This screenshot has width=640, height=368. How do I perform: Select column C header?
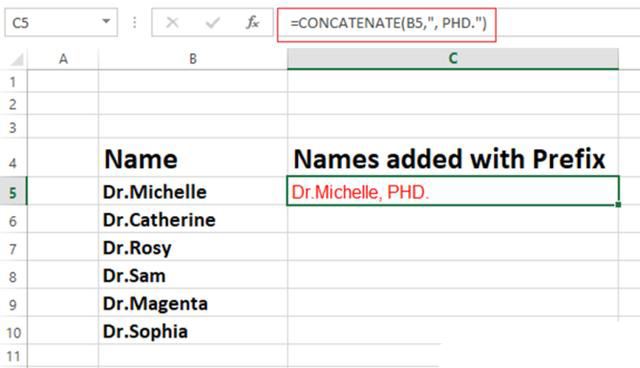(x=453, y=59)
